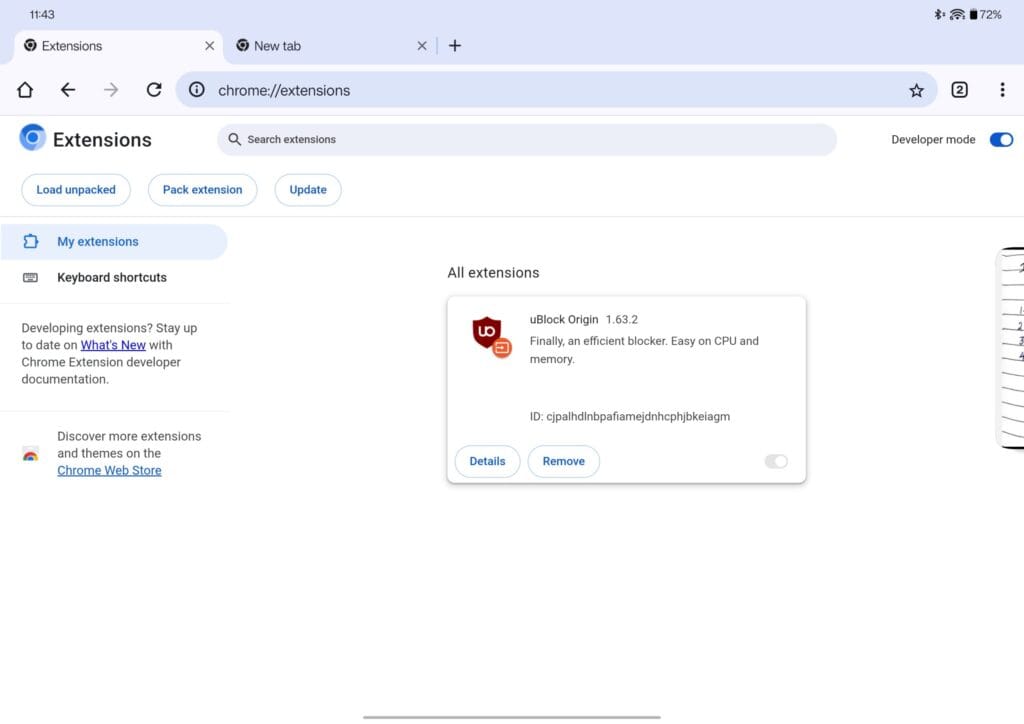Tap the Wi-Fi status icon

(x=957, y=14)
